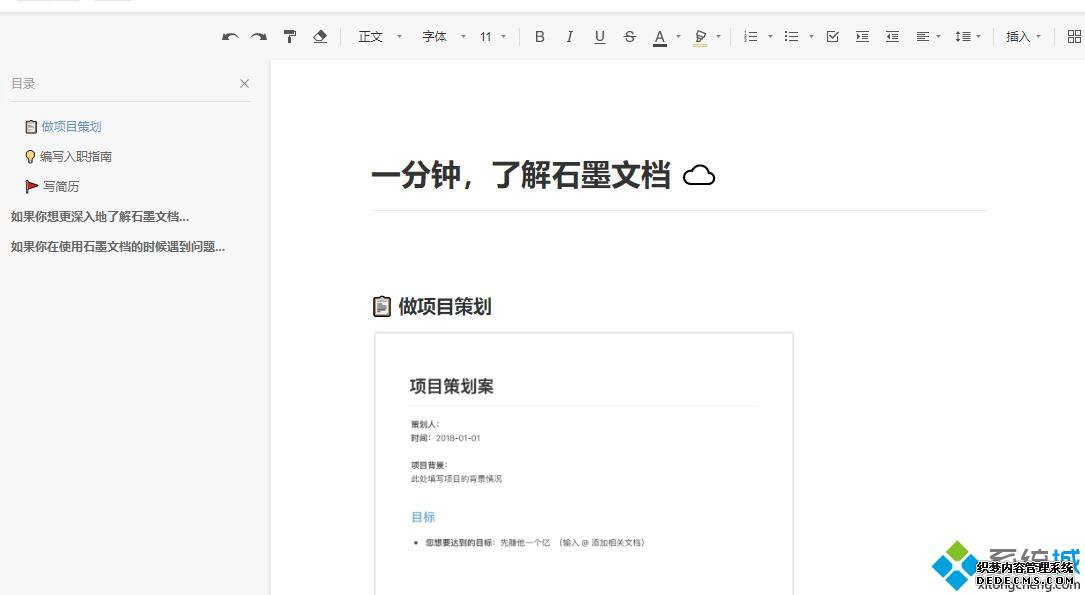This screenshot has height=595, width=1085.
Task: Click the line spacing icon
Action: 963,37
